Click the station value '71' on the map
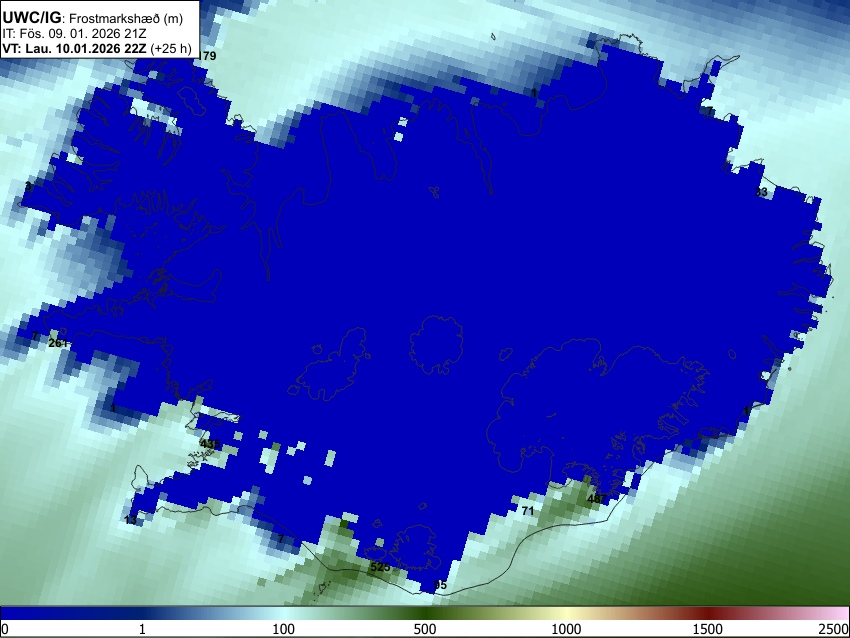The image size is (850, 638). coord(528,511)
